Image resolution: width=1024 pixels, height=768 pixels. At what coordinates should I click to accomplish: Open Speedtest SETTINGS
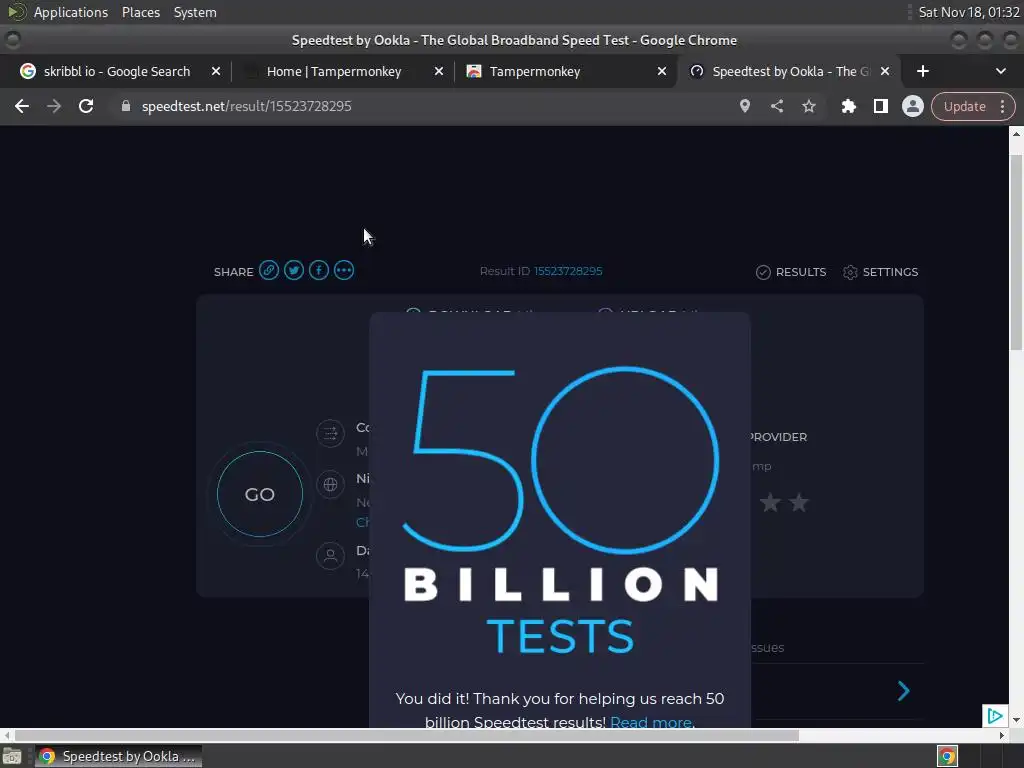tap(880, 272)
